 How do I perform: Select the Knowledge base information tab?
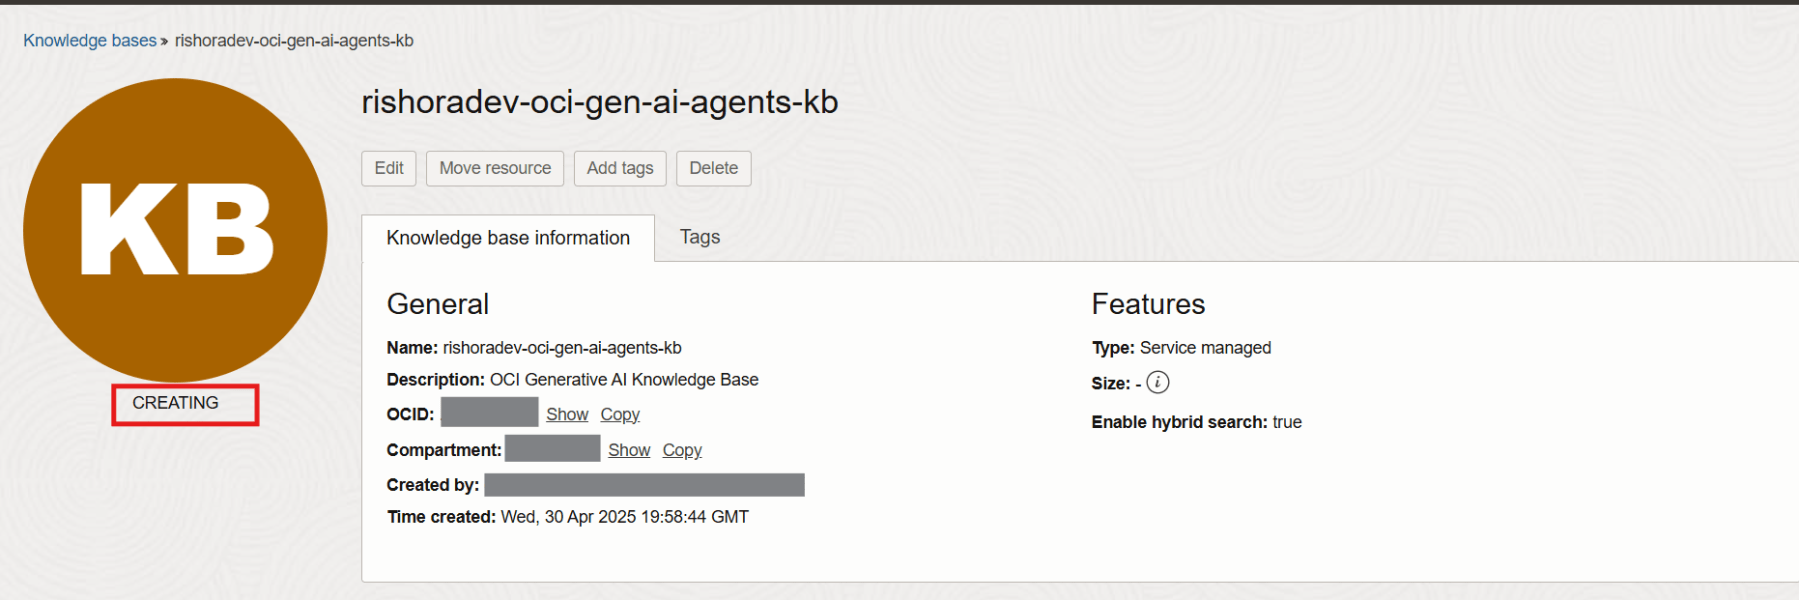[x=508, y=238]
